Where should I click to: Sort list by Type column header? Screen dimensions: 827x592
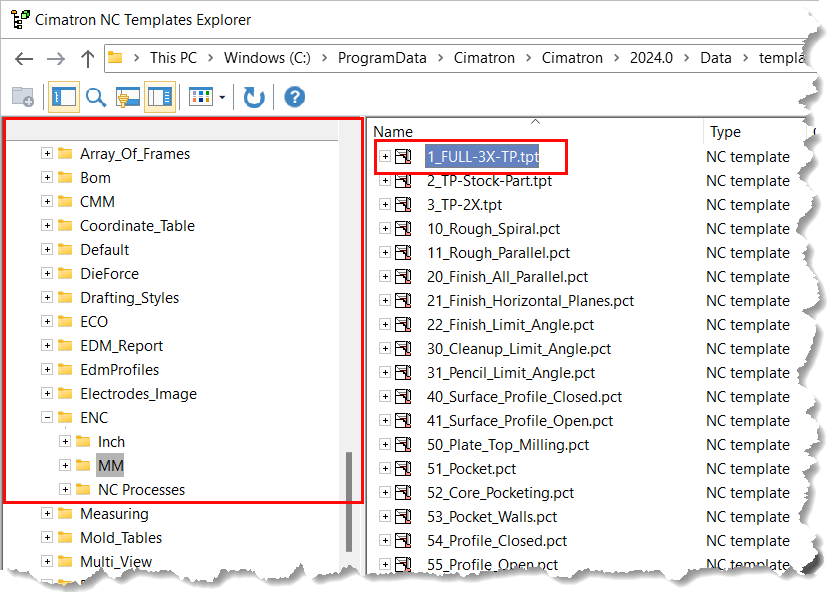tap(725, 131)
